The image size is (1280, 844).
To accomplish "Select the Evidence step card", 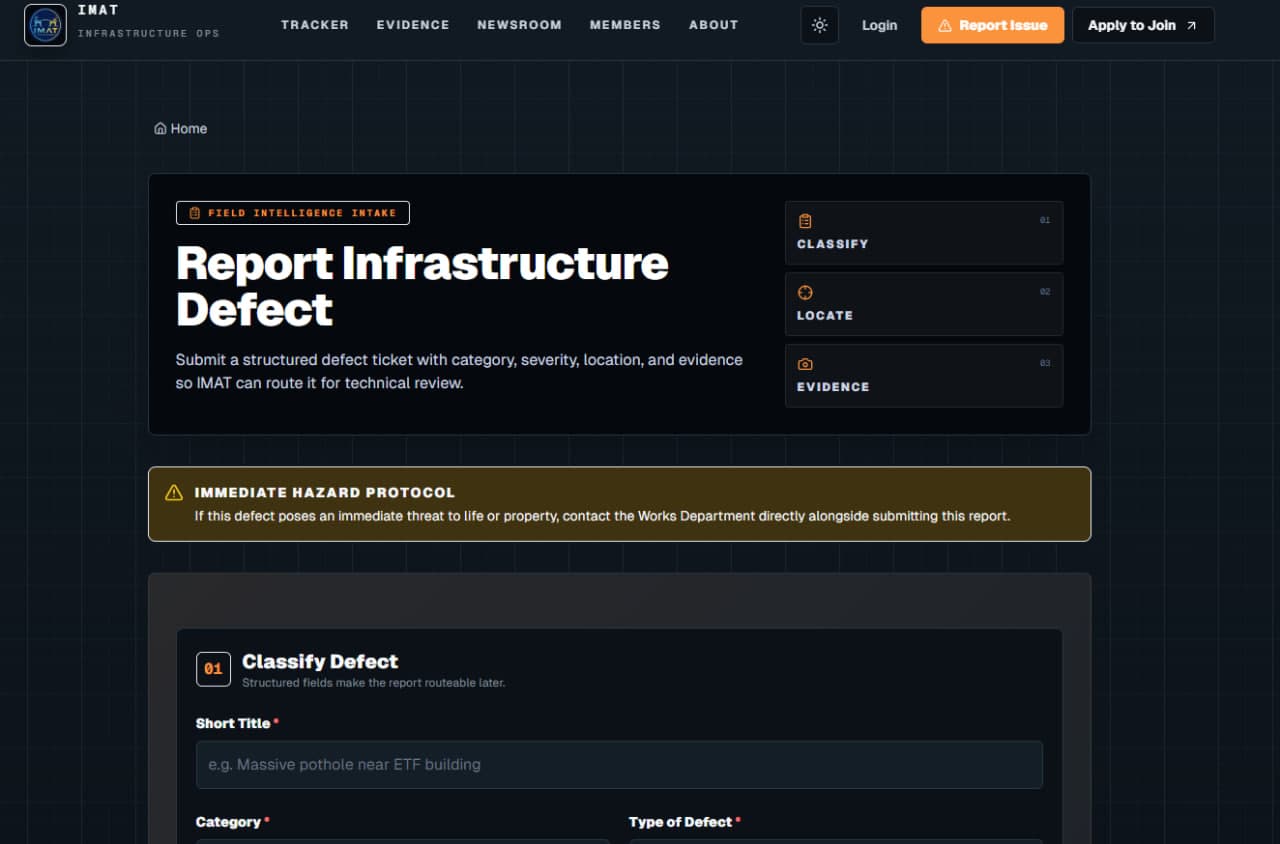I will click(x=924, y=376).
